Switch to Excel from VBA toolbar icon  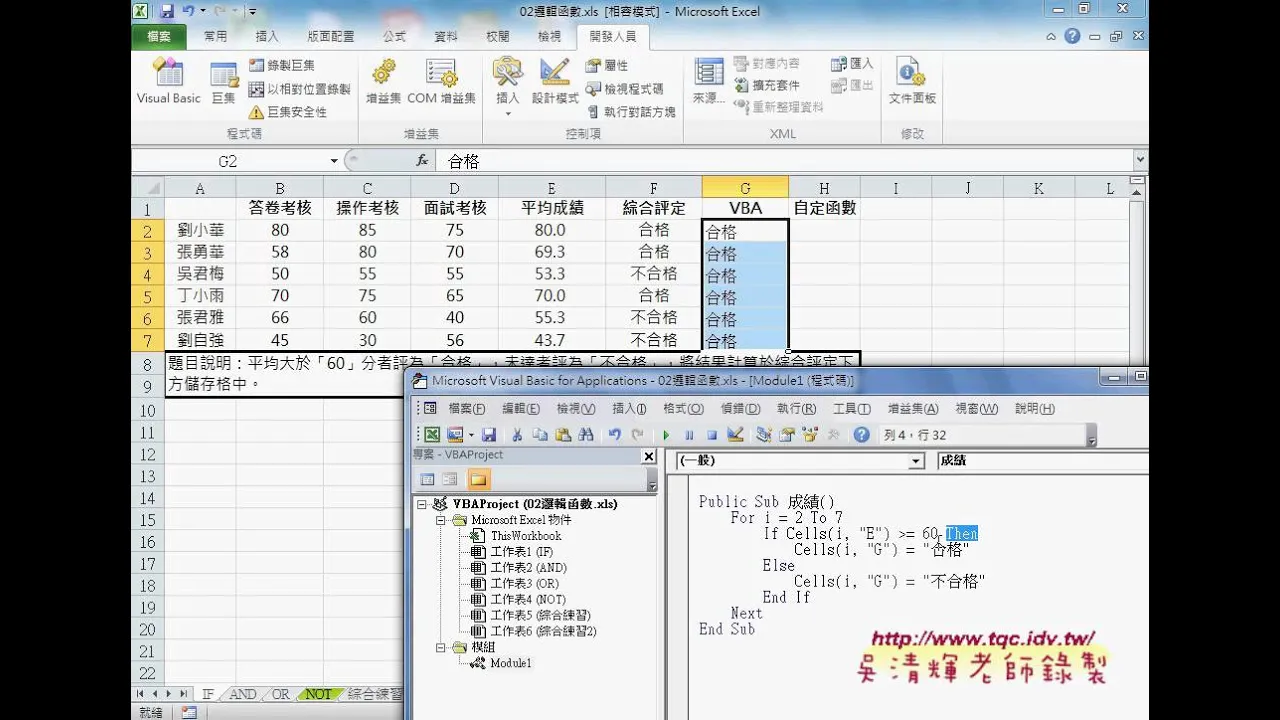pos(432,435)
